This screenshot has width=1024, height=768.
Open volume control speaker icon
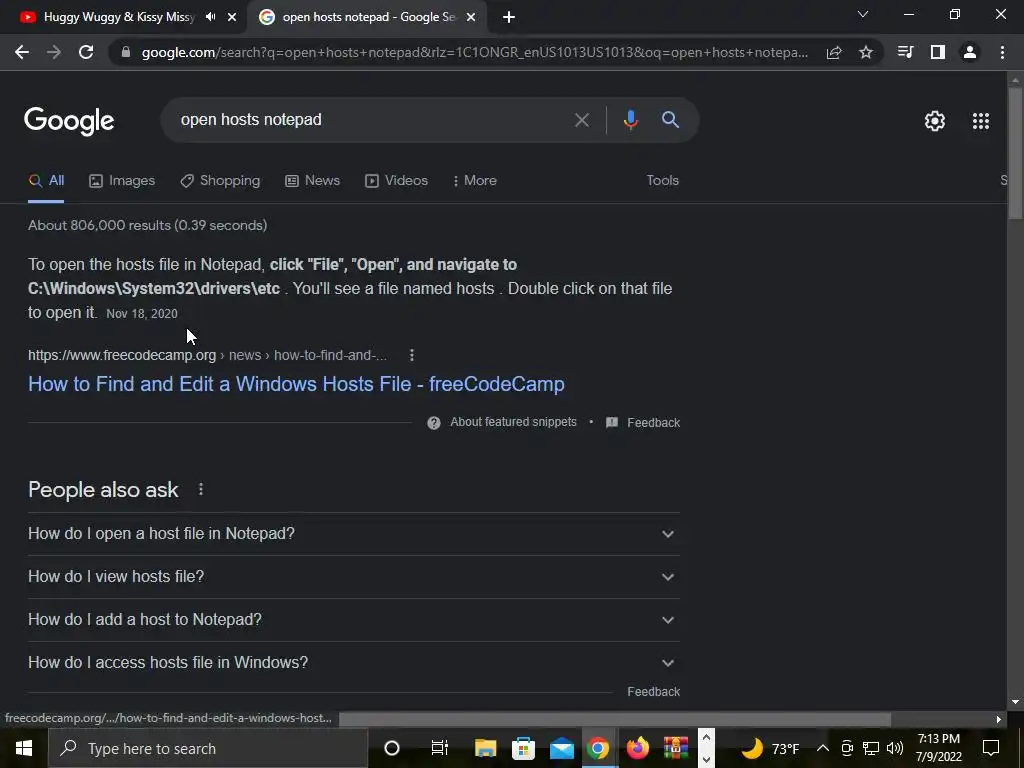[895, 748]
